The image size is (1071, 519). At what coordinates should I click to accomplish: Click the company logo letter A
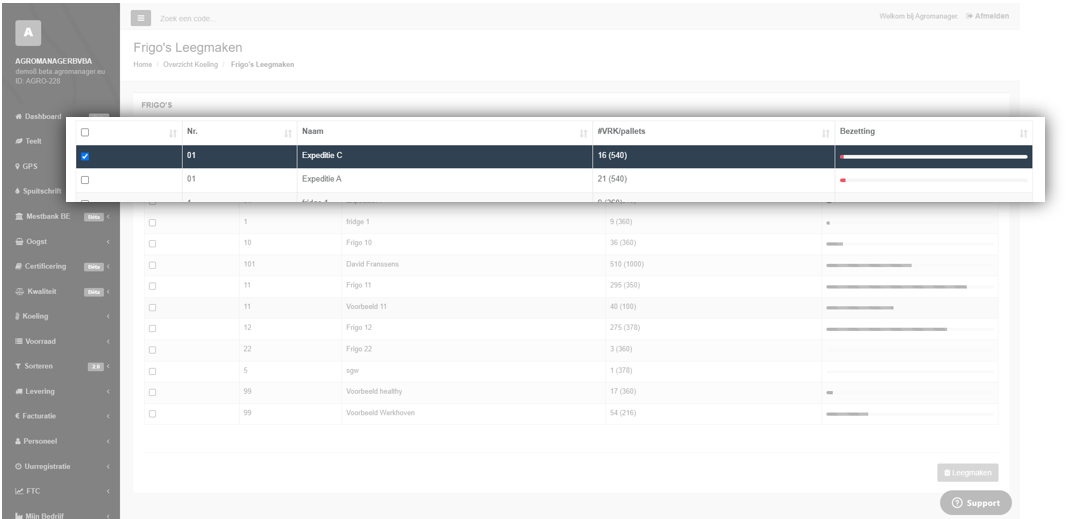28,33
